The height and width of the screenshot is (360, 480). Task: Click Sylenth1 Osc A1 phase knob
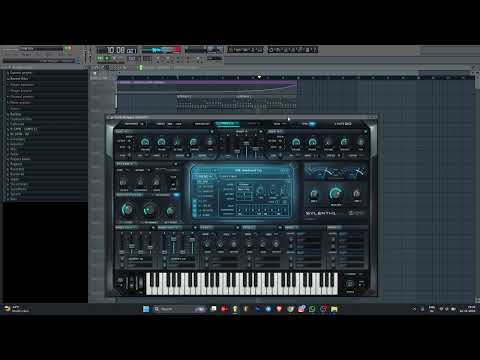pos(161,143)
